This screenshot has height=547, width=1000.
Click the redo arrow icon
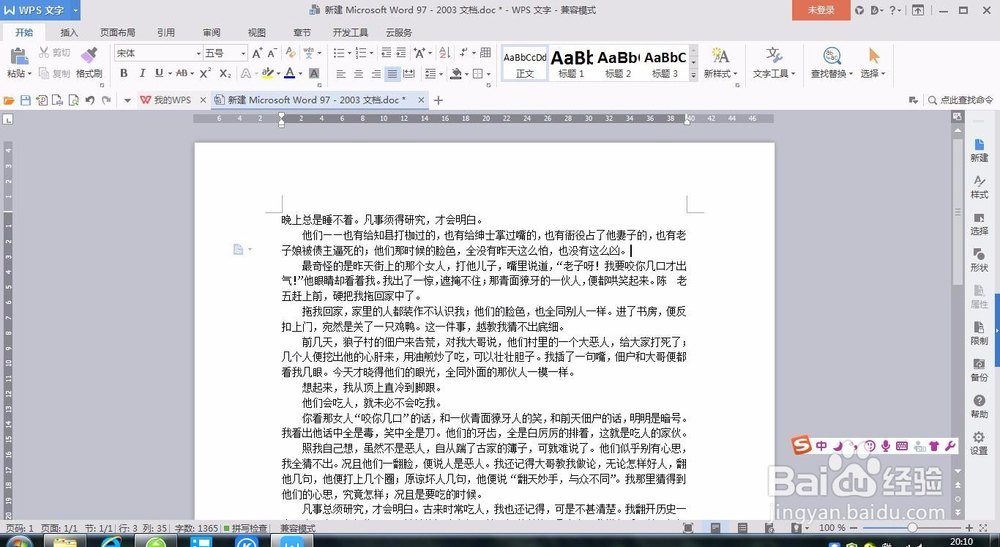pos(107,100)
